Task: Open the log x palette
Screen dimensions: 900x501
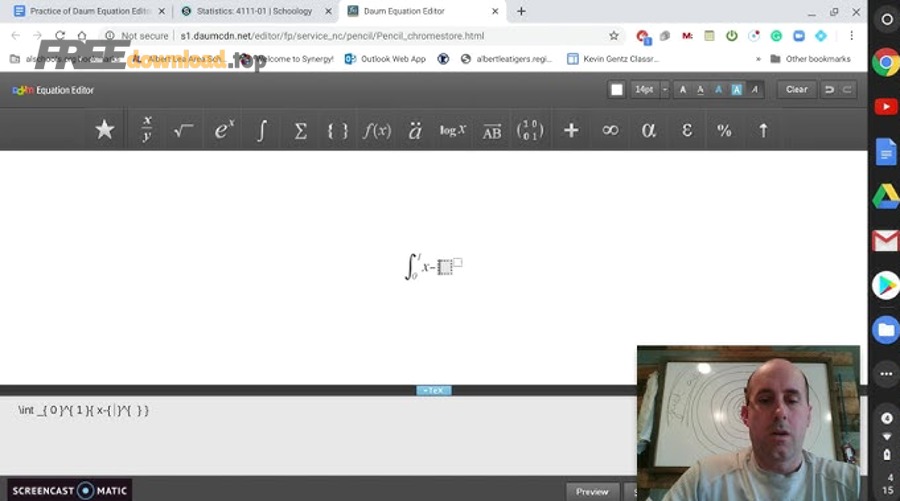Action: (453, 130)
